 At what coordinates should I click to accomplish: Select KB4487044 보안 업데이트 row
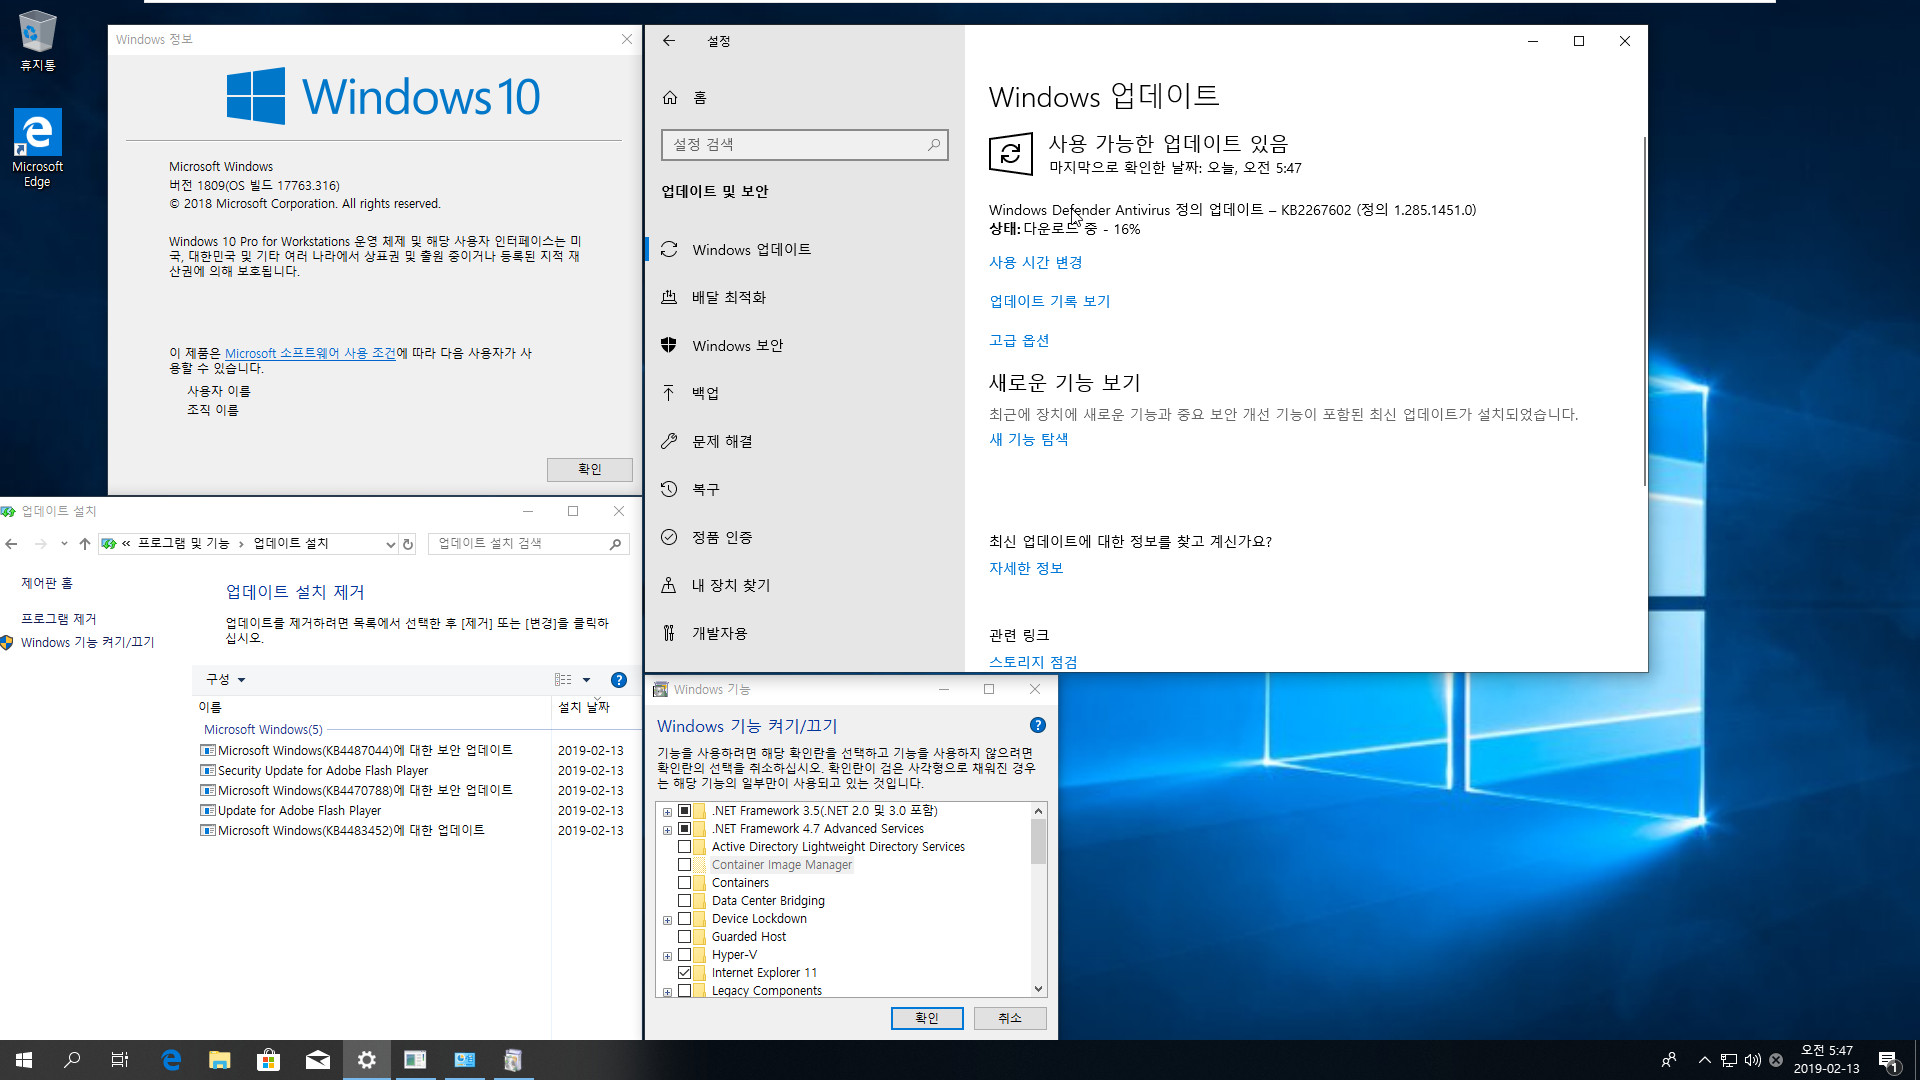[411, 750]
